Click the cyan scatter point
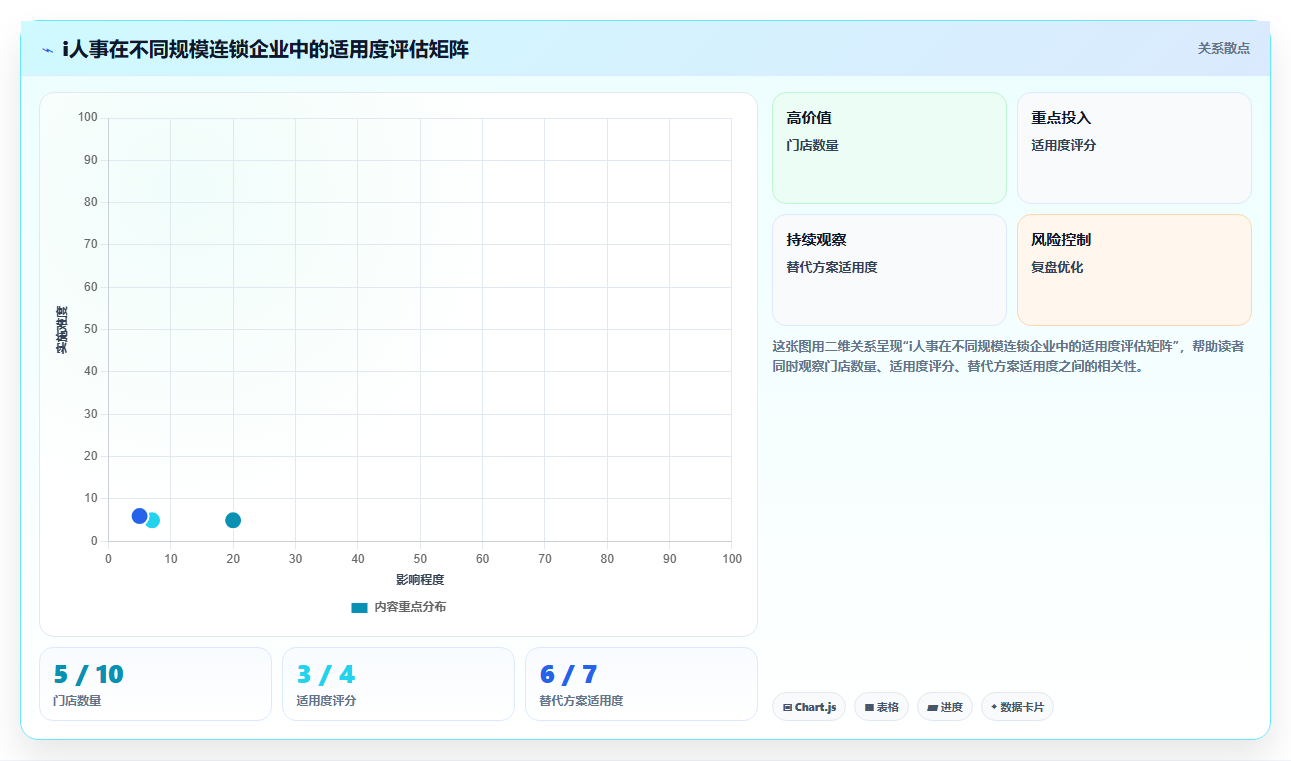Viewport: 1291px width, 761px height. pyautogui.click(x=153, y=520)
